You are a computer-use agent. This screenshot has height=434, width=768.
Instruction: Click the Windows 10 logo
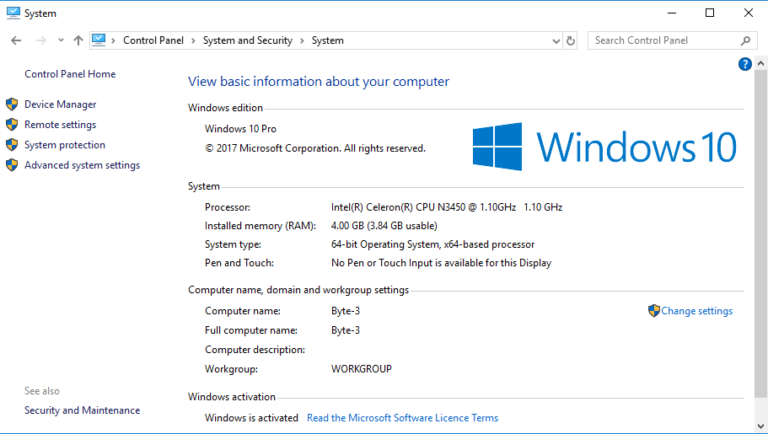point(604,146)
